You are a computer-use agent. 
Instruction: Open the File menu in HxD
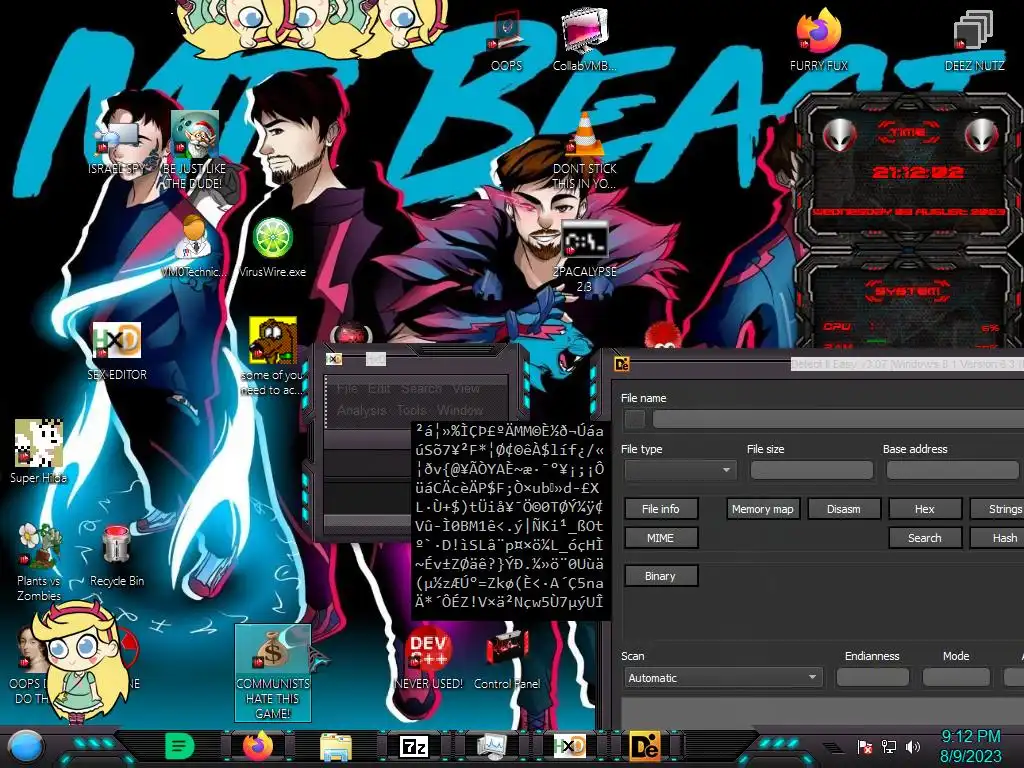(x=347, y=389)
